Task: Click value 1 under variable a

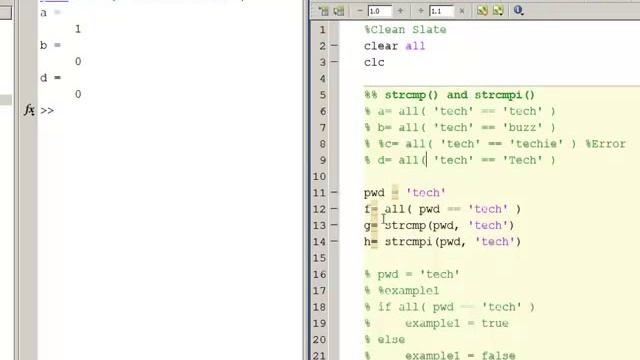Action: 78,29
